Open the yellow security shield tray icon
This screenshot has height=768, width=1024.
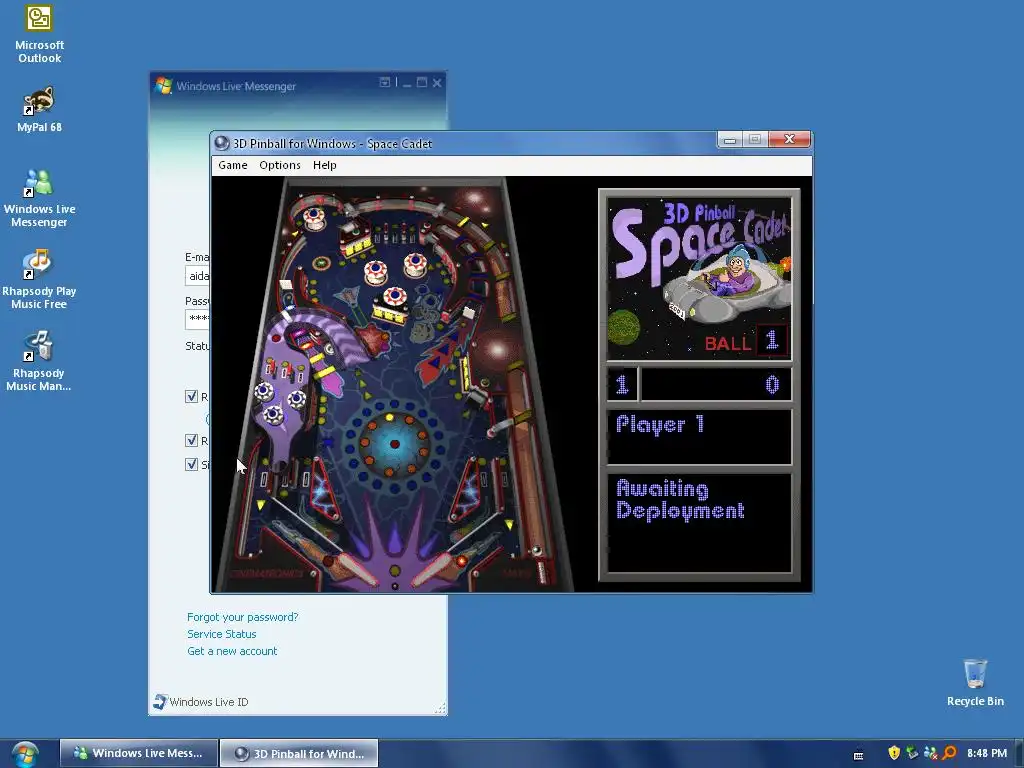(x=894, y=753)
